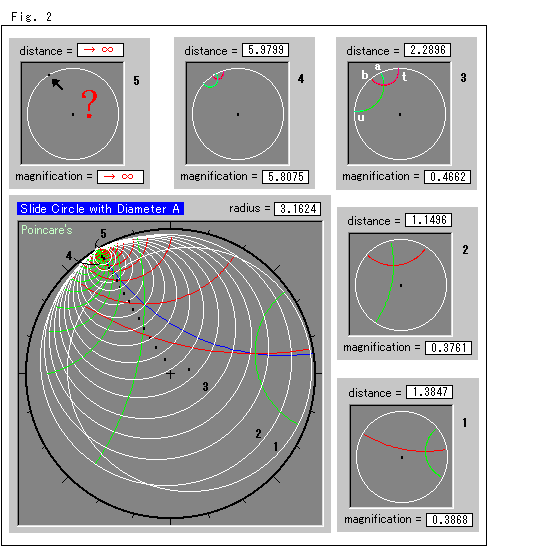The height and width of the screenshot is (559, 533).
Task: Click the black arrow in panel 5
Action: [x=57, y=84]
